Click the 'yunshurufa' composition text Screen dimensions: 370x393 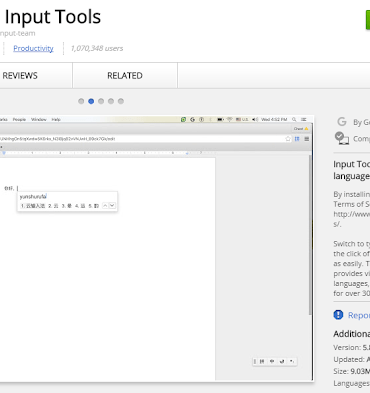tap(33, 197)
